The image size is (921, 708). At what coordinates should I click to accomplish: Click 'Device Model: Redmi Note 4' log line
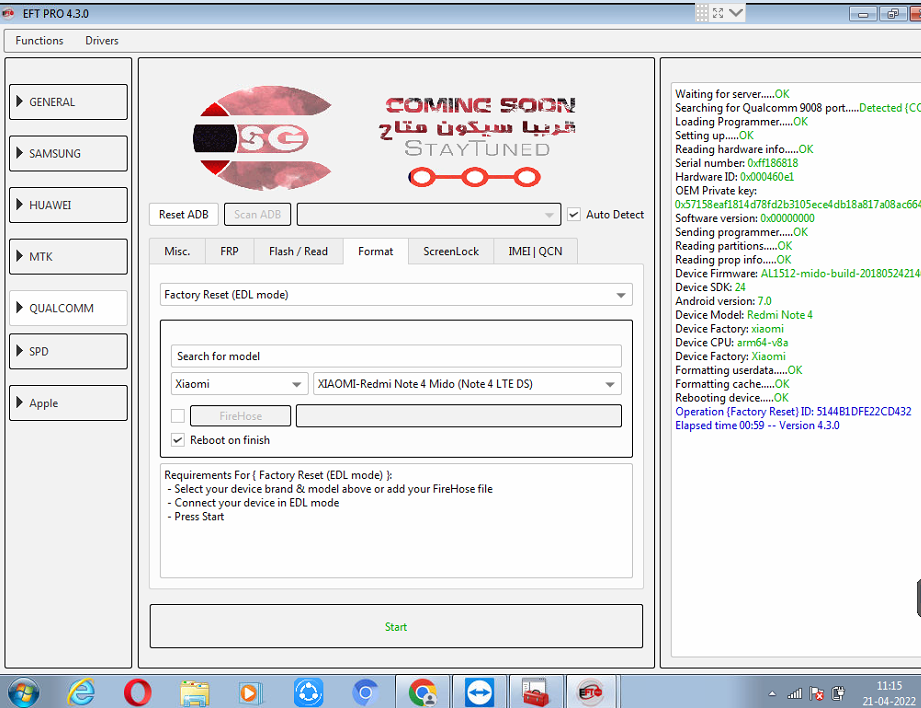coord(744,315)
